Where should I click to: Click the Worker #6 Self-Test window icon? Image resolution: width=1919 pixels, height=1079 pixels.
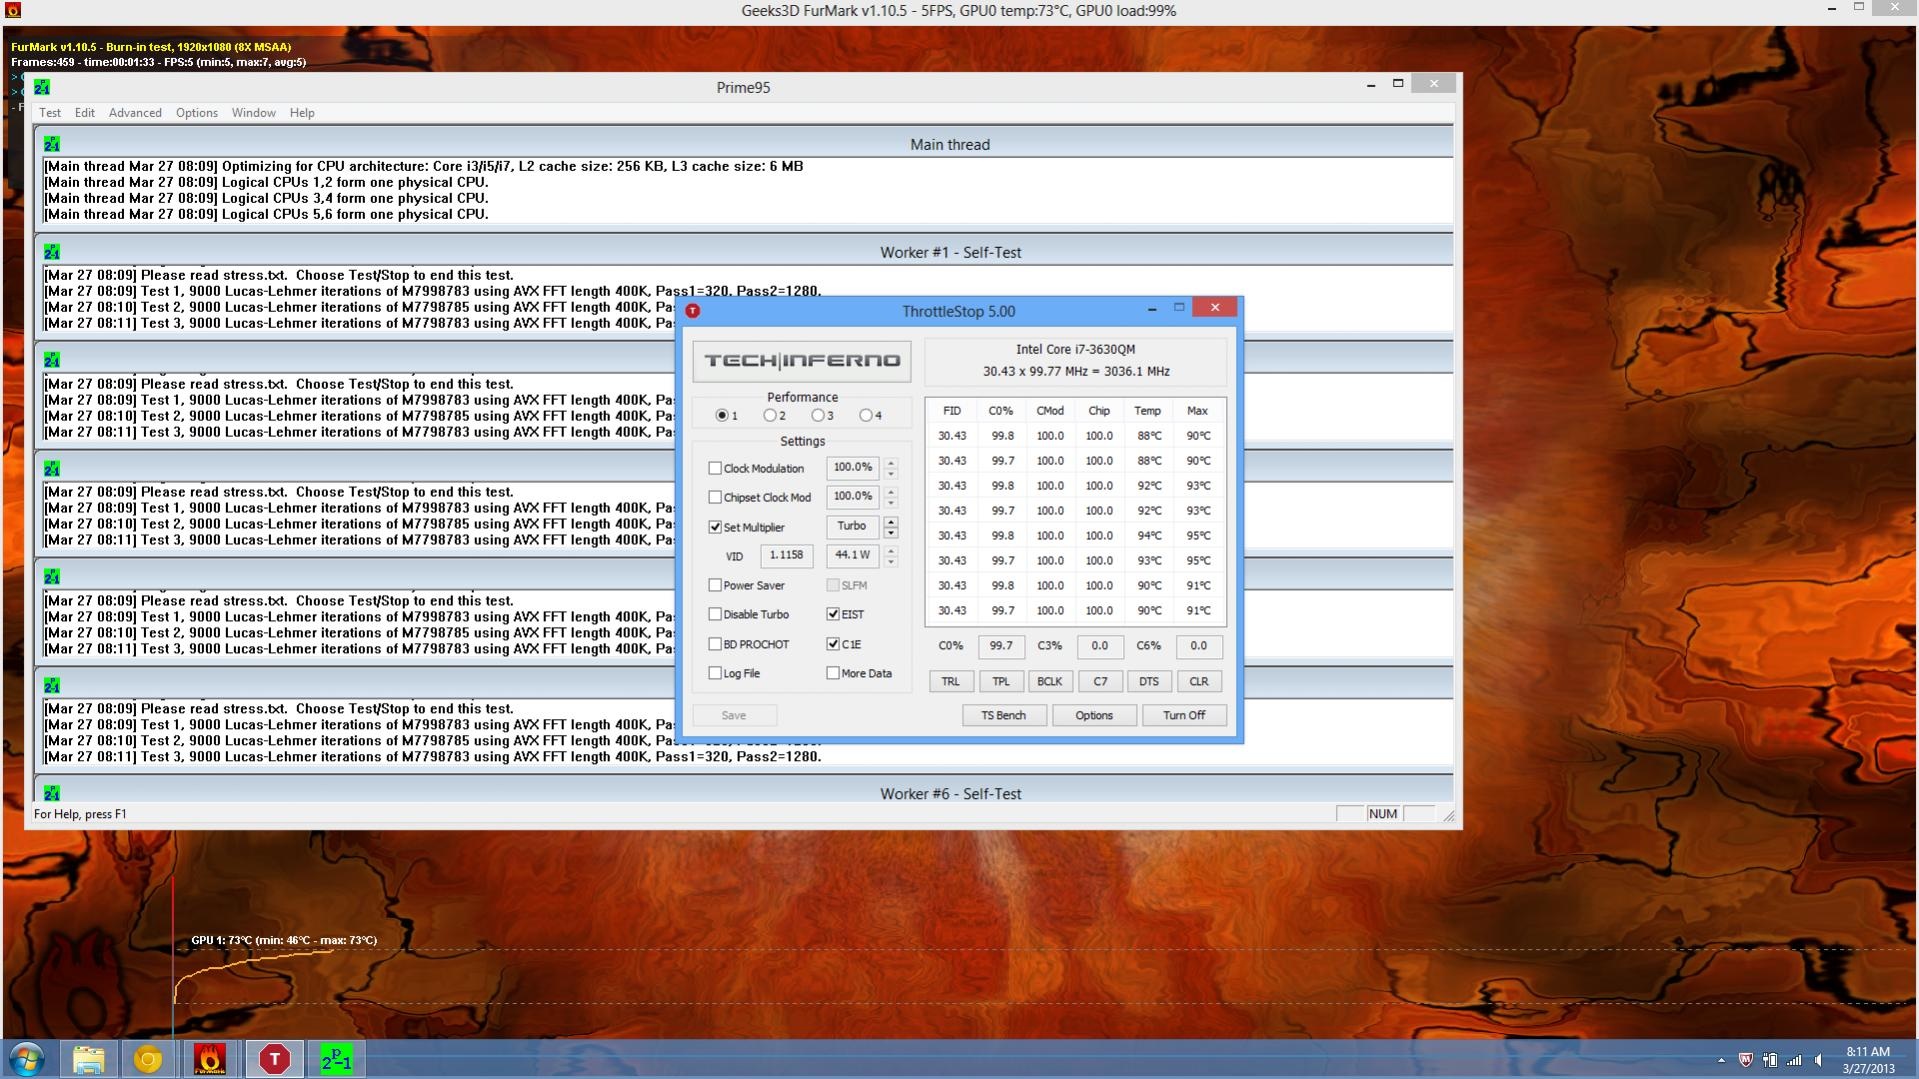coord(52,794)
